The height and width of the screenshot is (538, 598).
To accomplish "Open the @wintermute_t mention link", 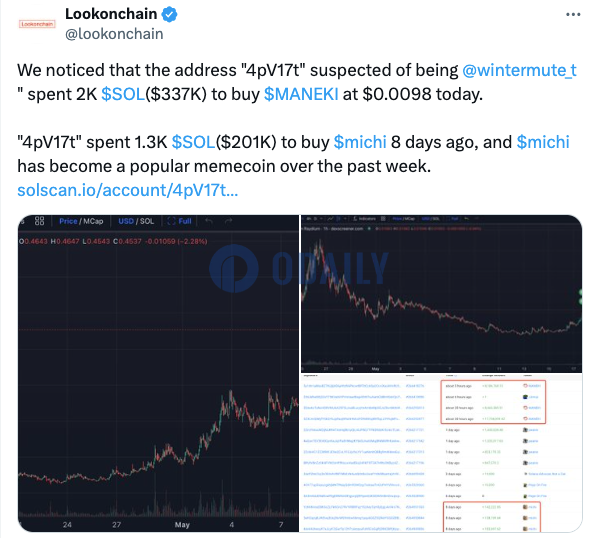I will tap(519, 71).
